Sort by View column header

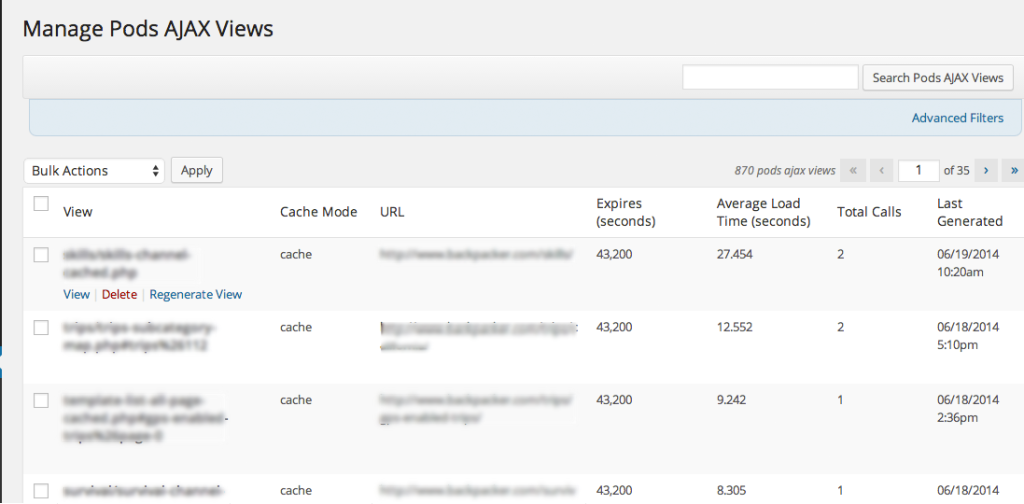click(78, 212)
